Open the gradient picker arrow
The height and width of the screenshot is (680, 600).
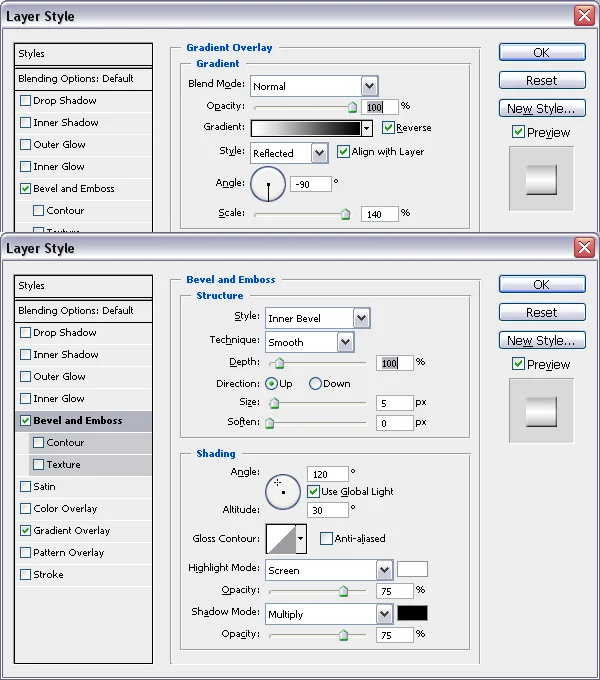pos(367,128)
